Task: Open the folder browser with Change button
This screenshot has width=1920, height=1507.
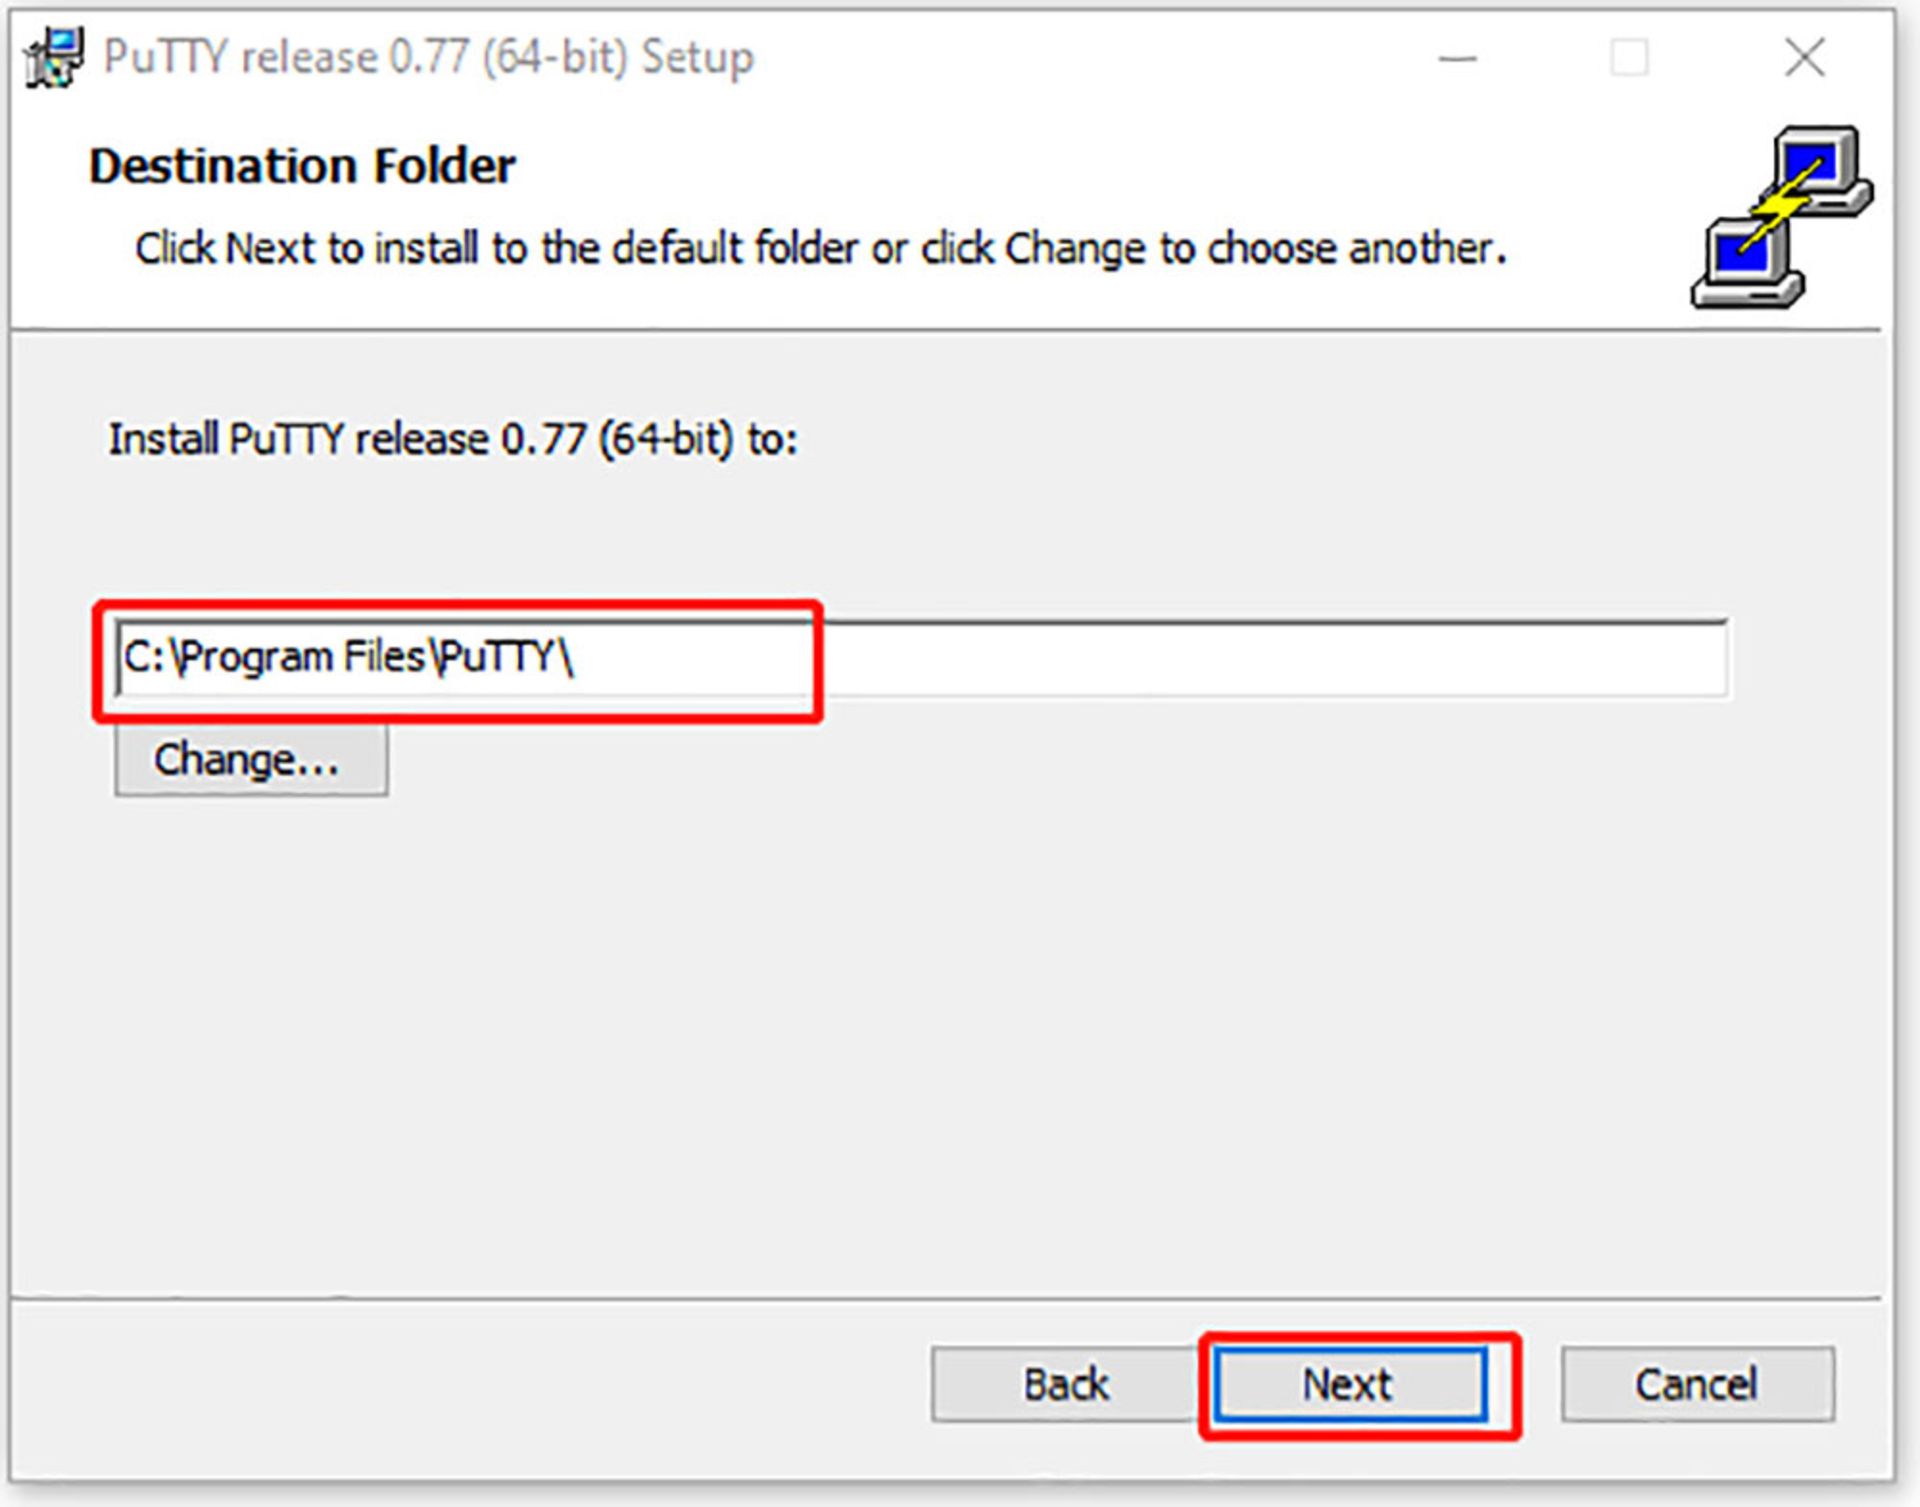Action: coord(251,760)
